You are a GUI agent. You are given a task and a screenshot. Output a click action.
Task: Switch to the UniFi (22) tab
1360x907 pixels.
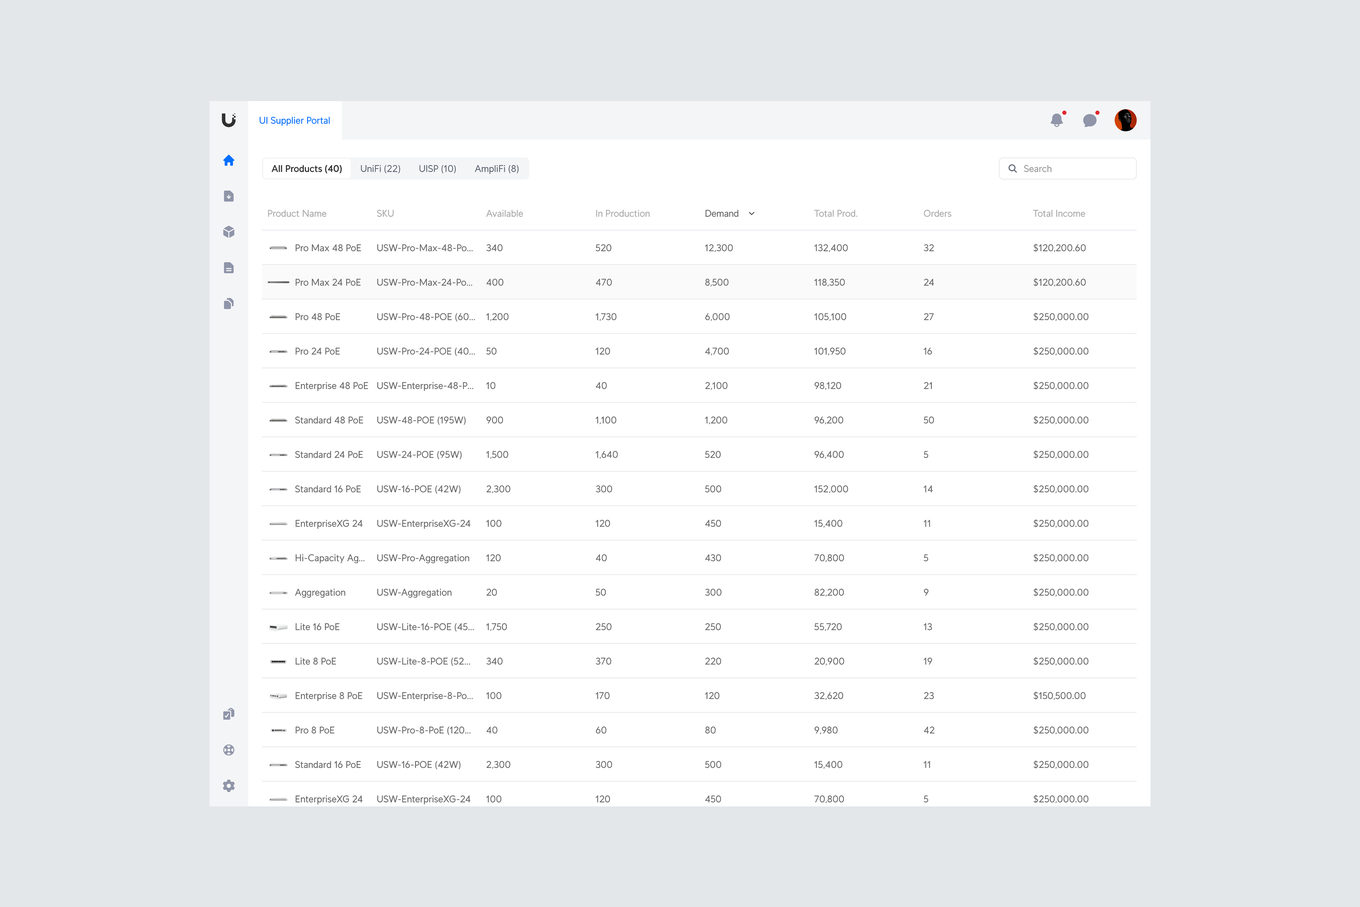click(x=380, y=169)
